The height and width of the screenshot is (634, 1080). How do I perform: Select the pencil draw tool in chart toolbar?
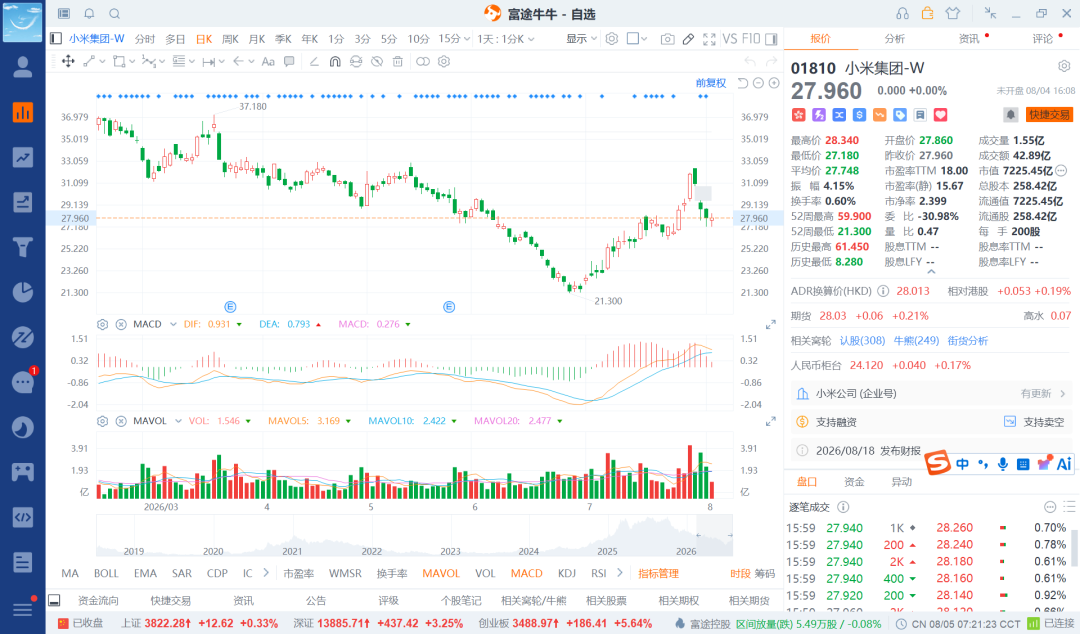click(688, 39)
